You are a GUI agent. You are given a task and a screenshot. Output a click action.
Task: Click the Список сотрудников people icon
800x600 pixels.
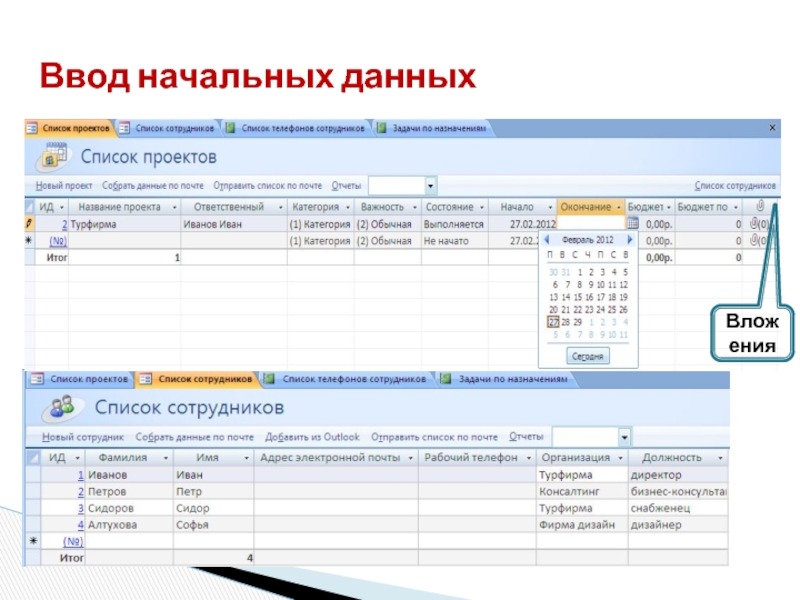tap(57, 408)
